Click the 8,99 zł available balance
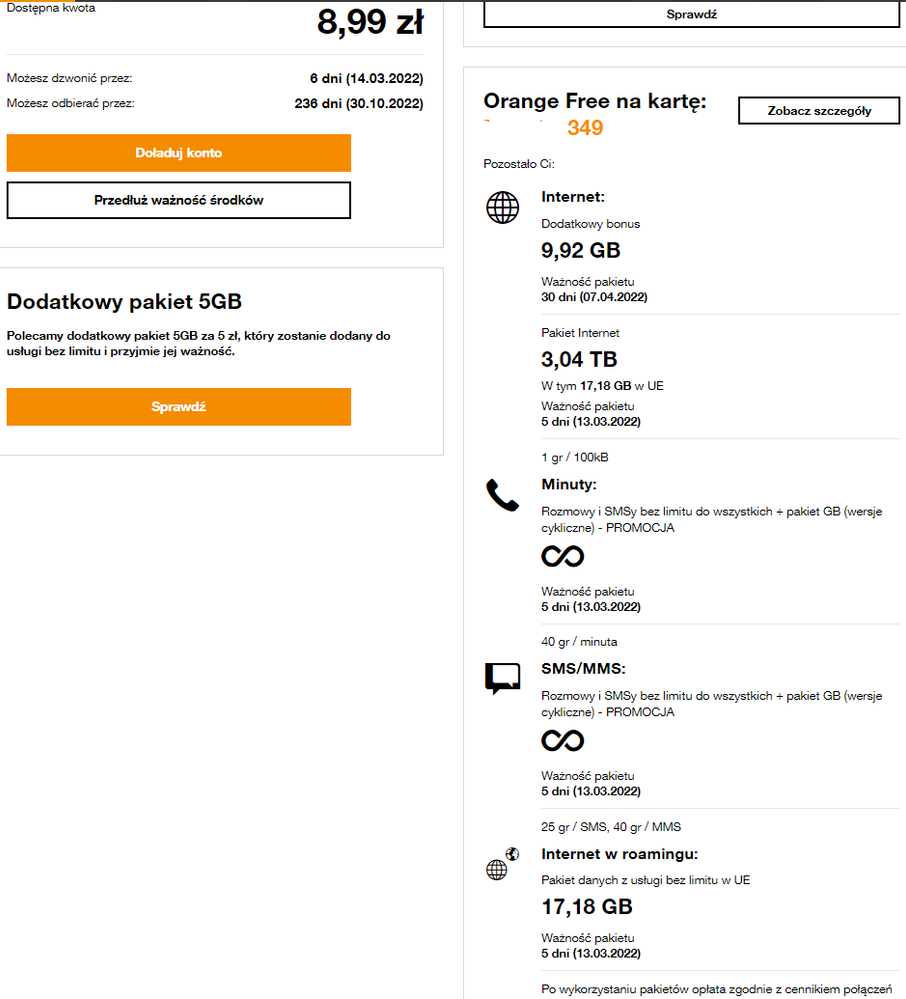The height and width of the screenshot is (999, 906). click(369, 21)
